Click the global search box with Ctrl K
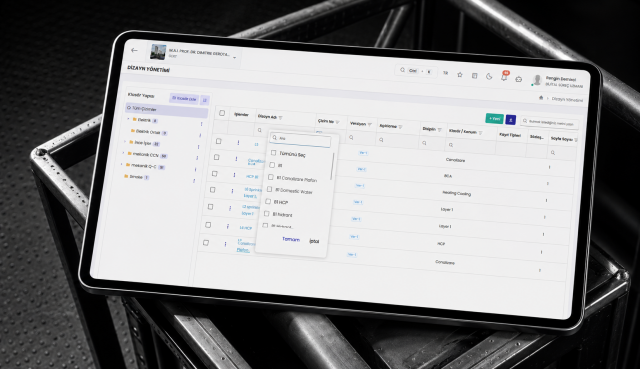The image size is (640, 369). (x=416, y=71)
